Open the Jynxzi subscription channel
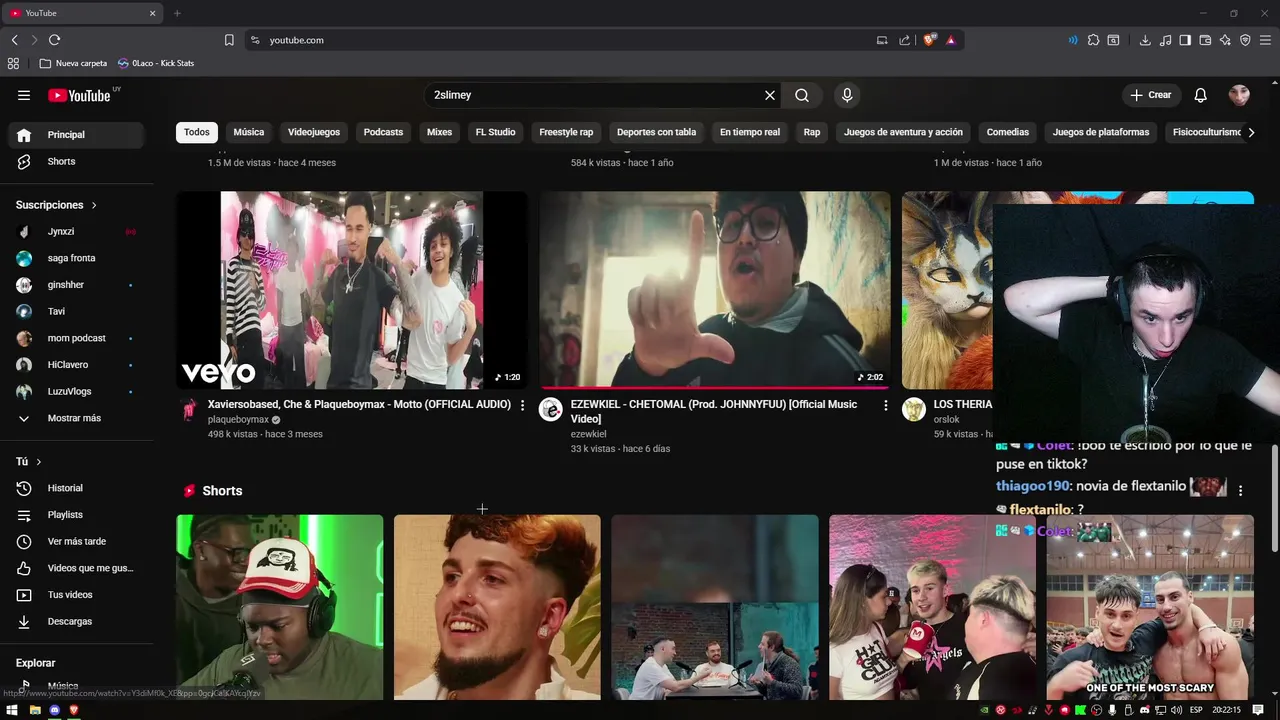Image resolution: width=1280 pixels, height=720 pixels. click(76, 231)
